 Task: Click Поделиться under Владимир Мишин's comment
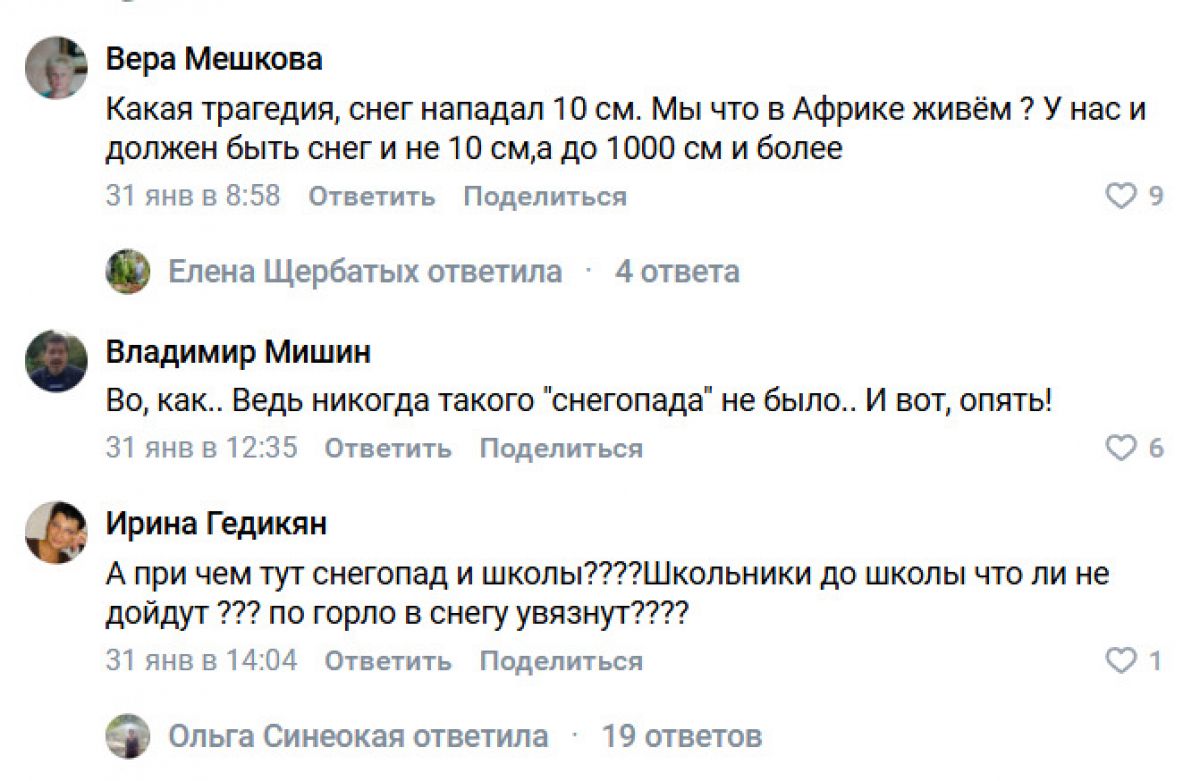point(561,448)
